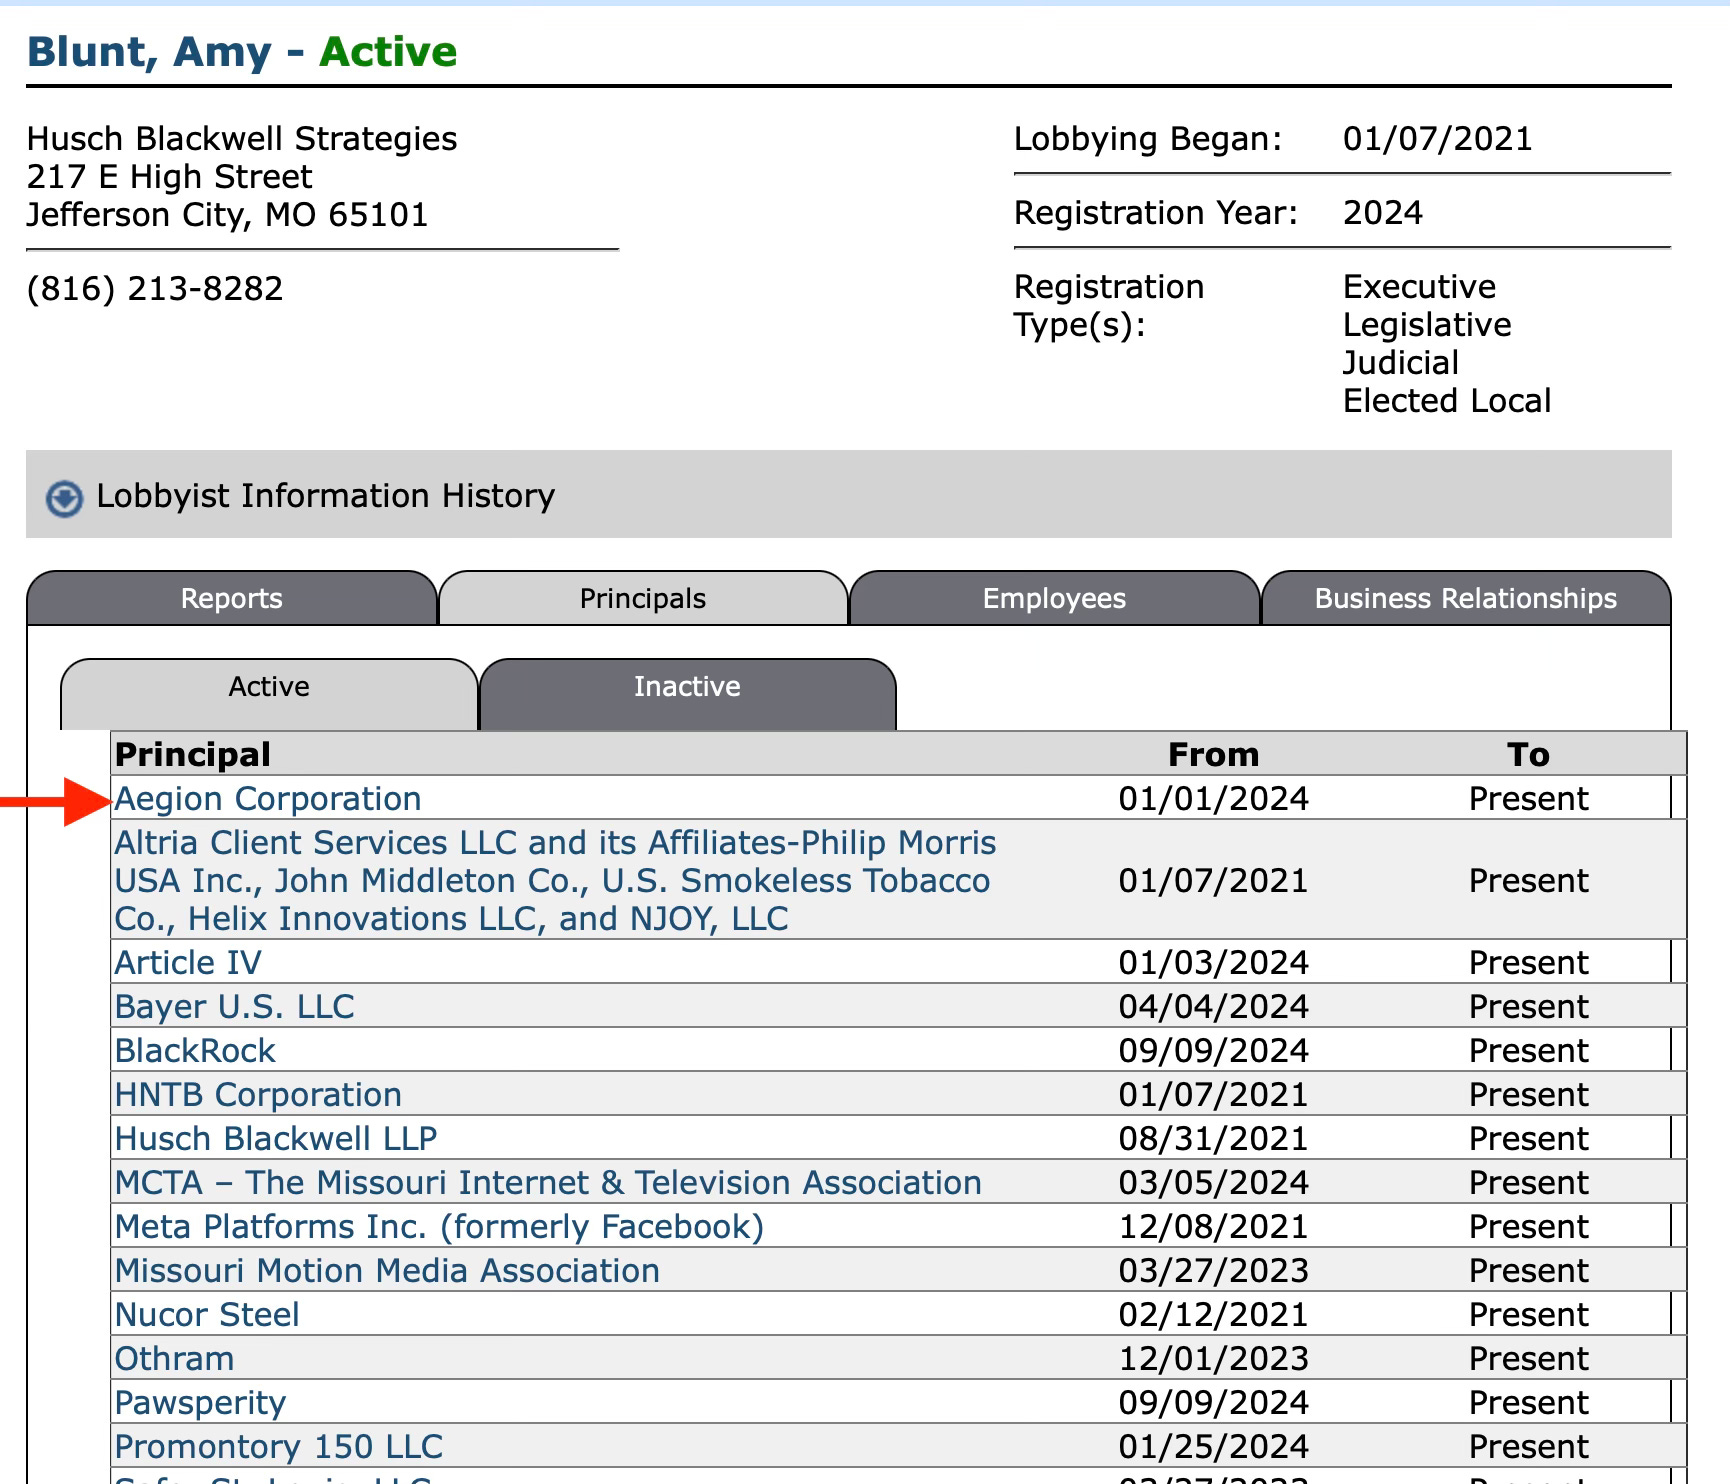The image size is (1730, 1484).
Task: Open the BlackRock principal link
Action: (195, 1051)
